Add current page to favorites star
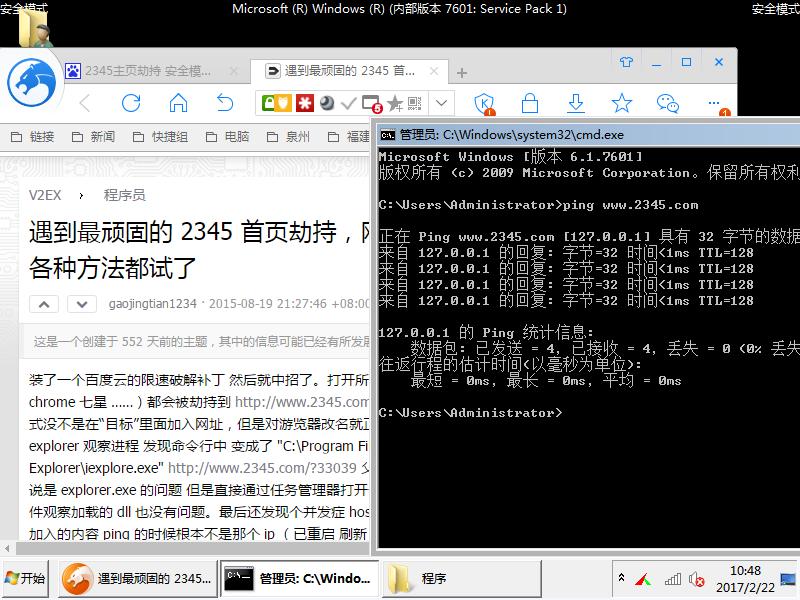 tap(622, 103)
